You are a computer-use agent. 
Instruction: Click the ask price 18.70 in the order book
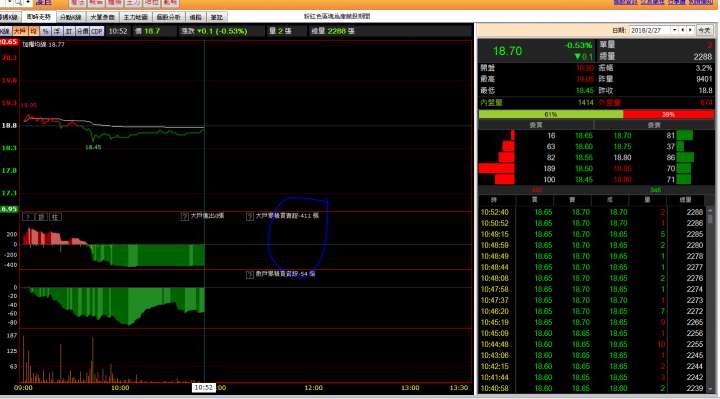(622, 135)
